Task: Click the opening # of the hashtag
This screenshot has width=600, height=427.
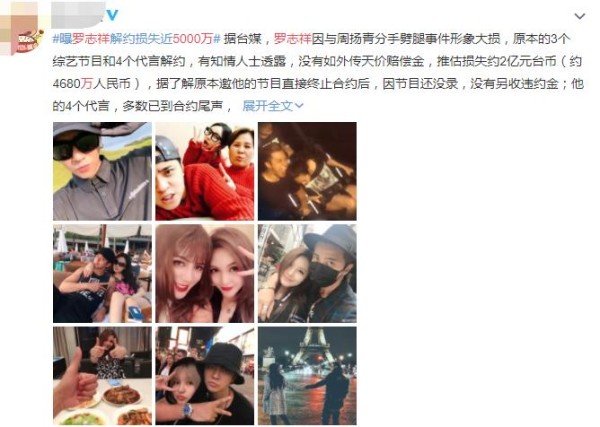Action: pos(56,39)
